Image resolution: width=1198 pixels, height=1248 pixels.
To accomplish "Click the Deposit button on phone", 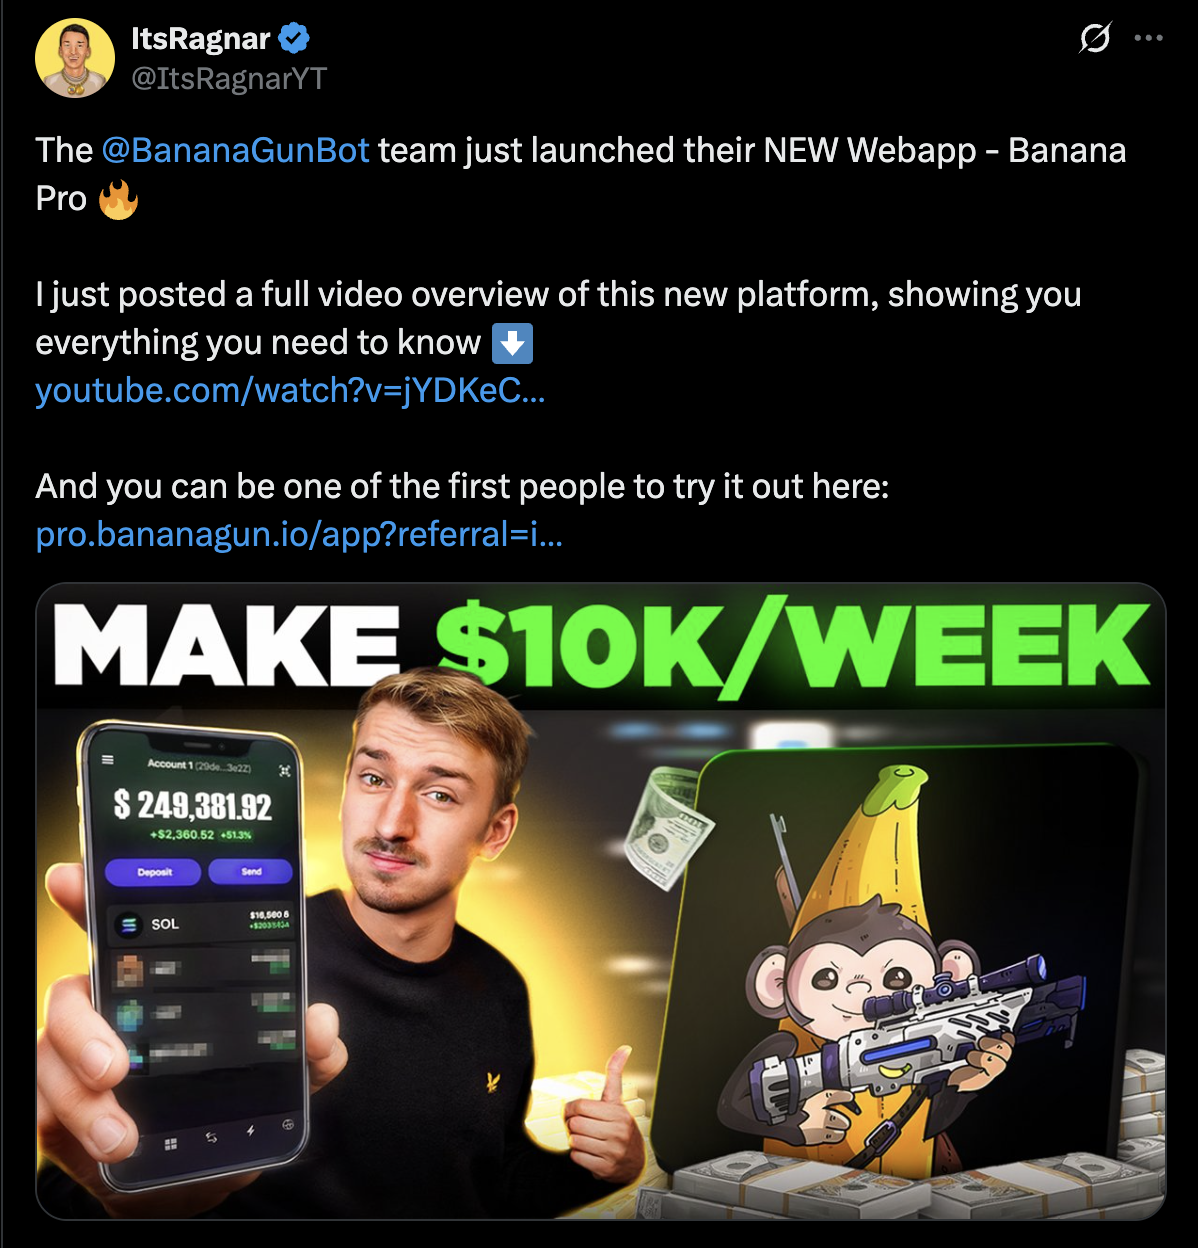I will pyautogui.click(x=155, y=872).
